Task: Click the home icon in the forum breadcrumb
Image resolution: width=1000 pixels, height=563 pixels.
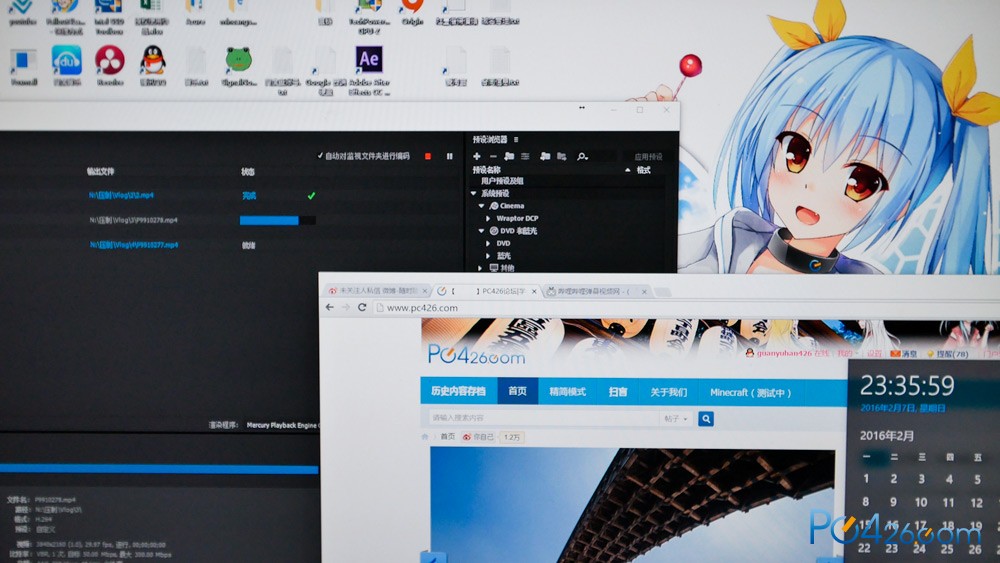Action: (x=425, y=437)
